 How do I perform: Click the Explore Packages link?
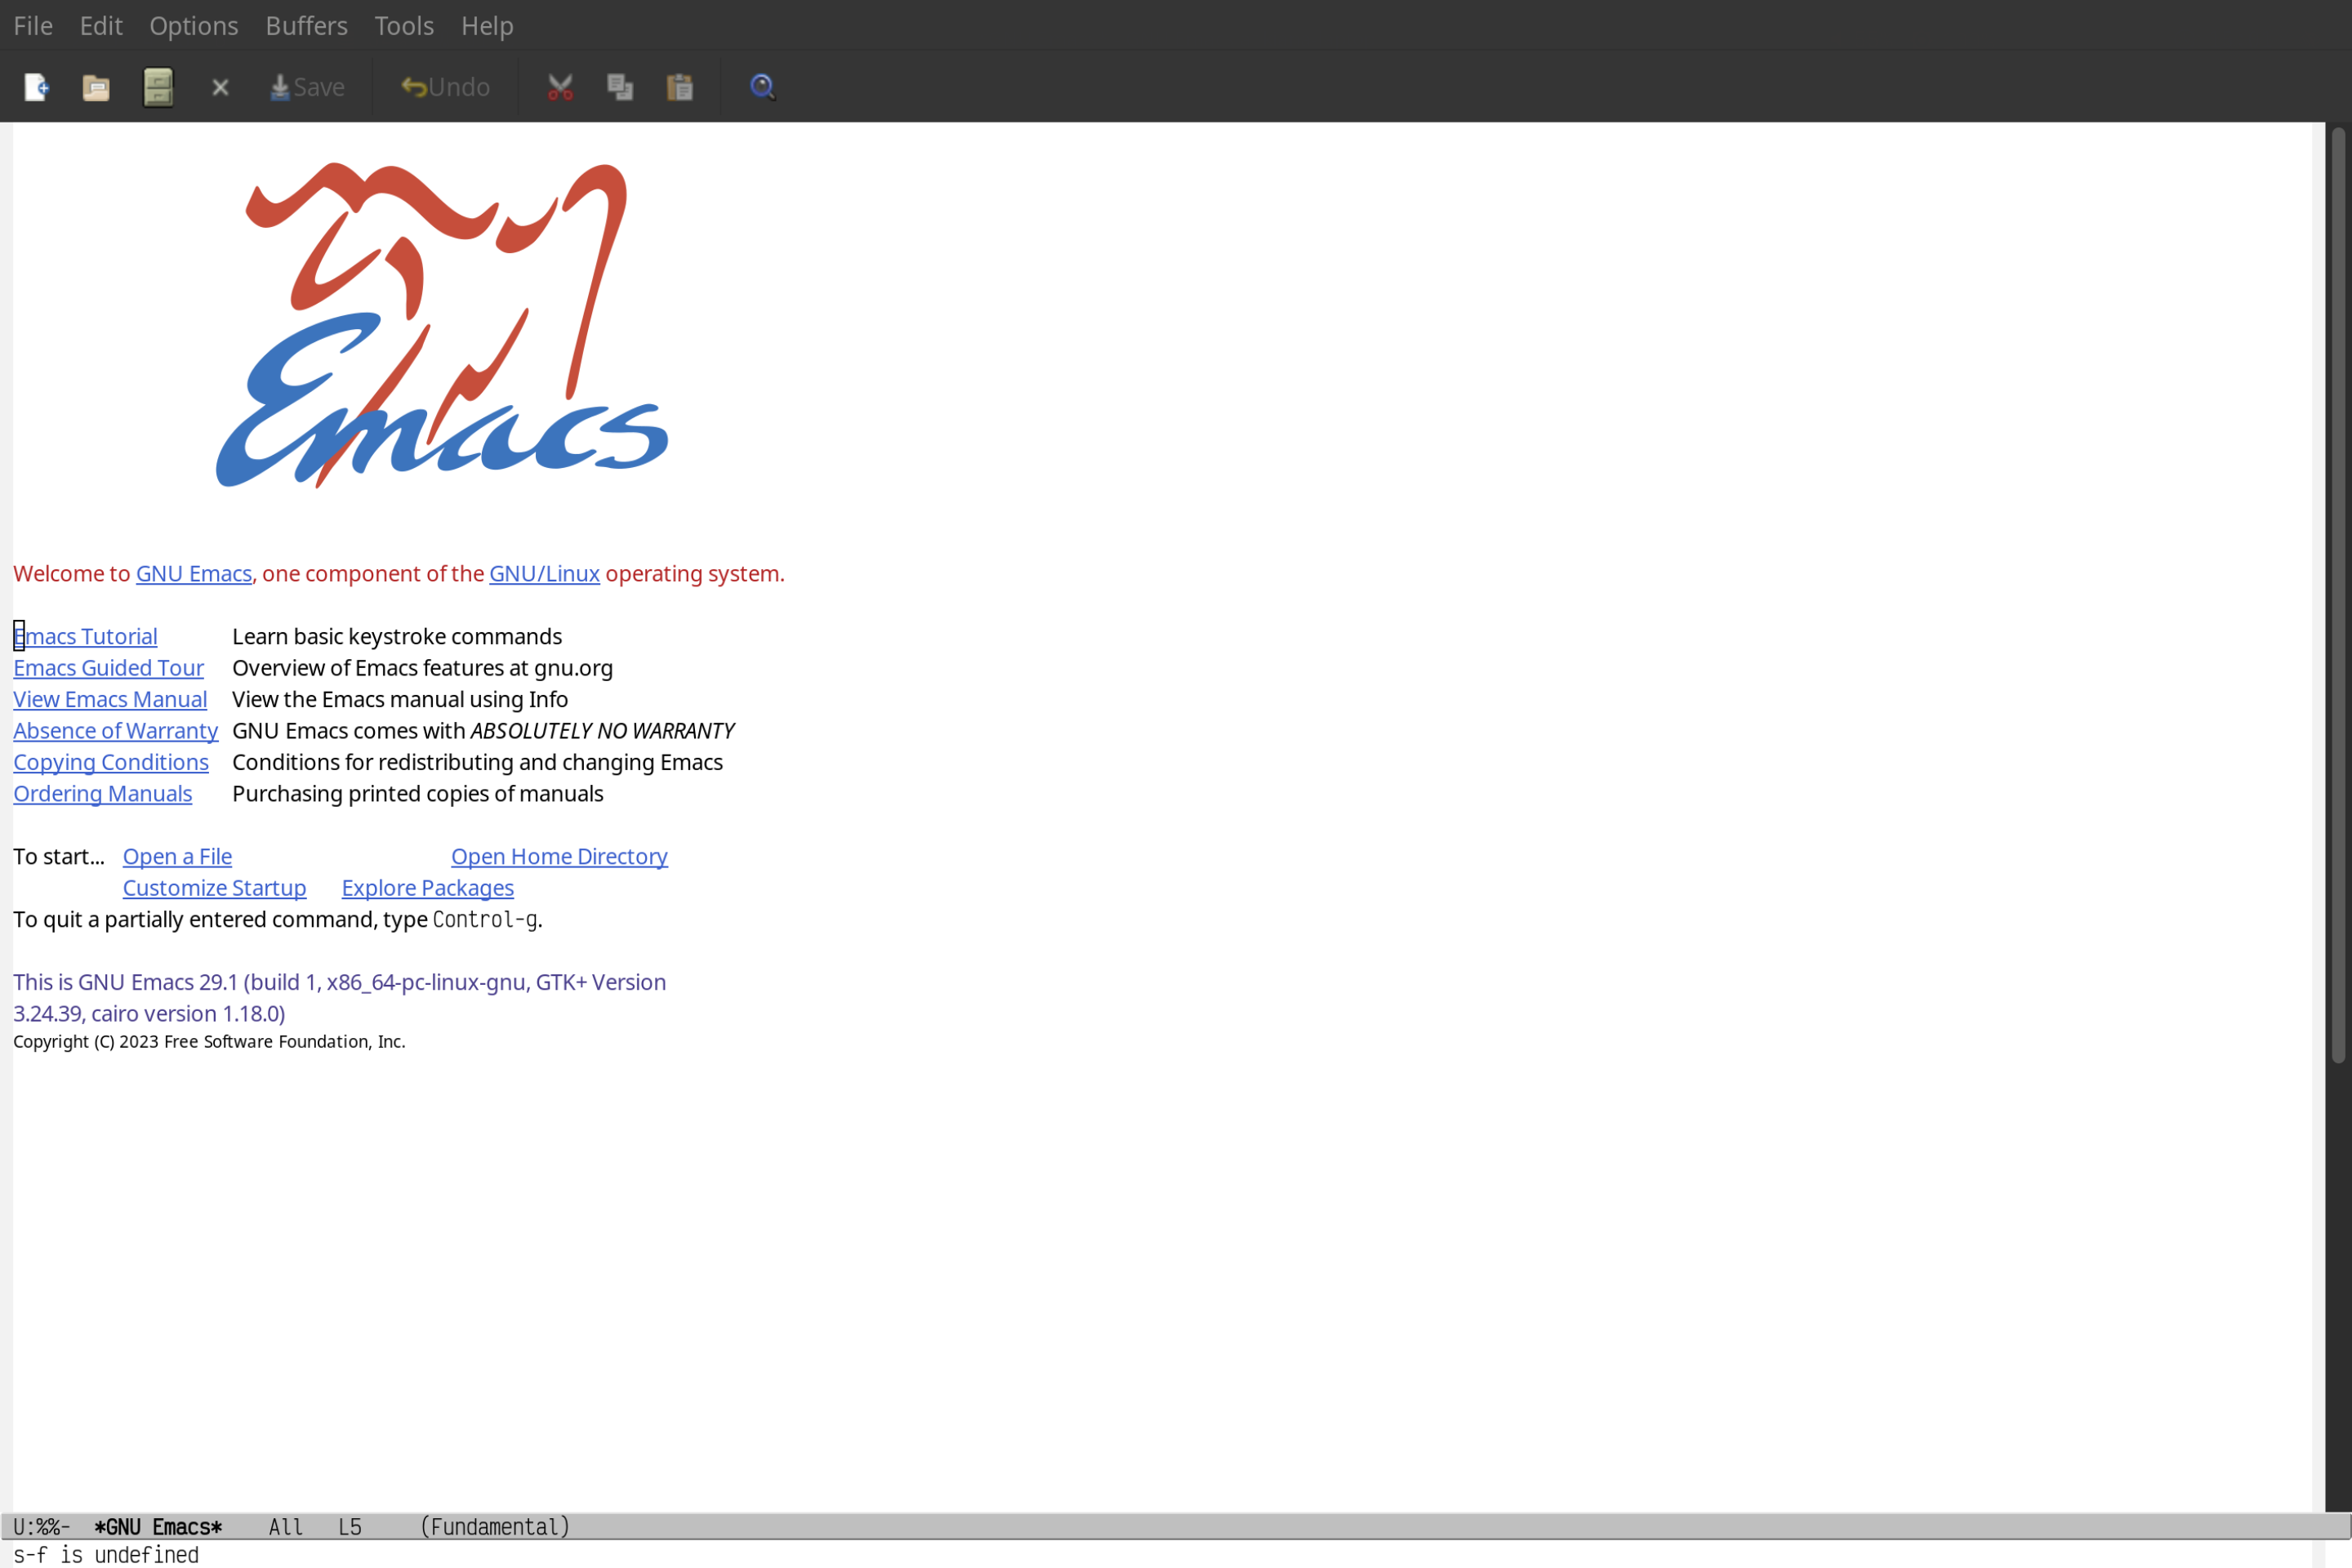tap(427, 887)
